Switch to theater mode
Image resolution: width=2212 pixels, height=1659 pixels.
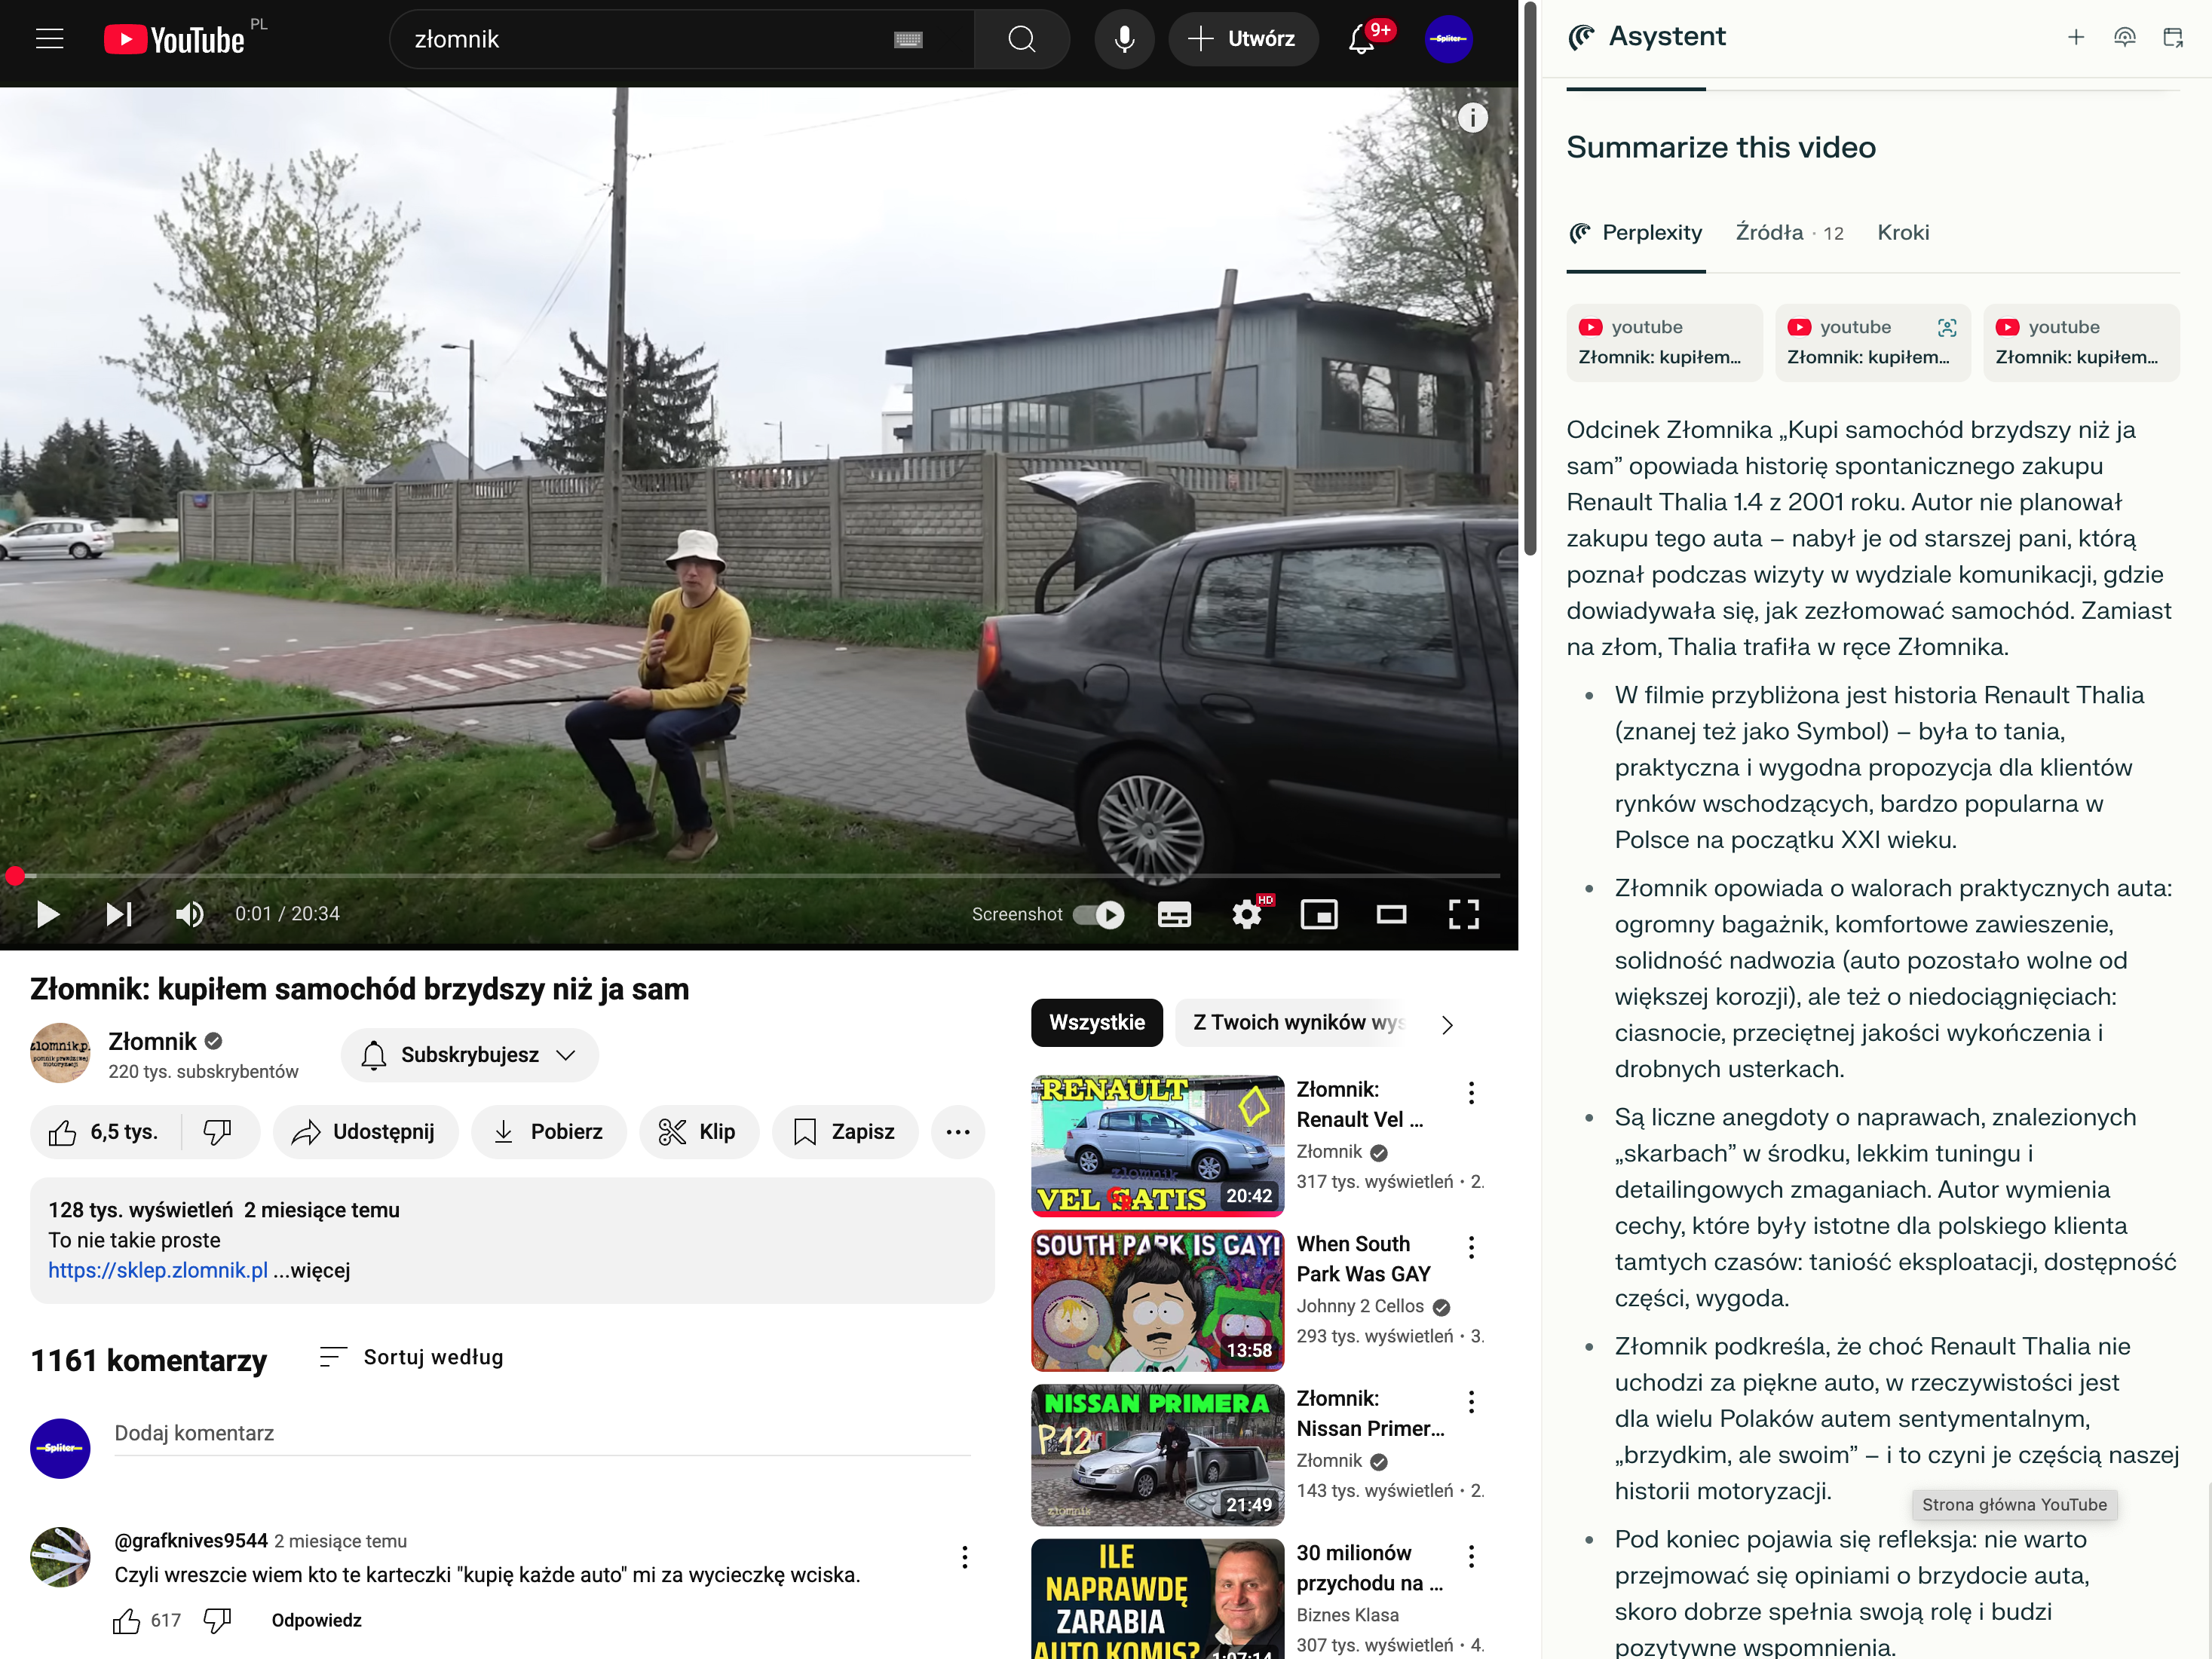[x=1391, y=914]
